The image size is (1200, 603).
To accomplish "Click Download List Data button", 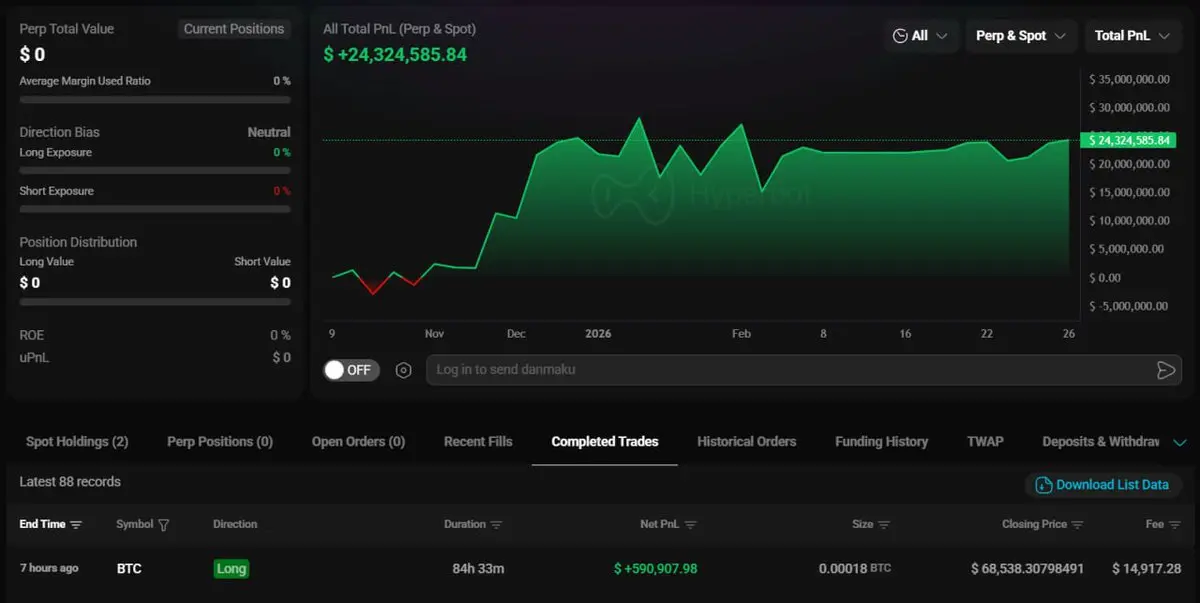I will tap(1102, 485).
